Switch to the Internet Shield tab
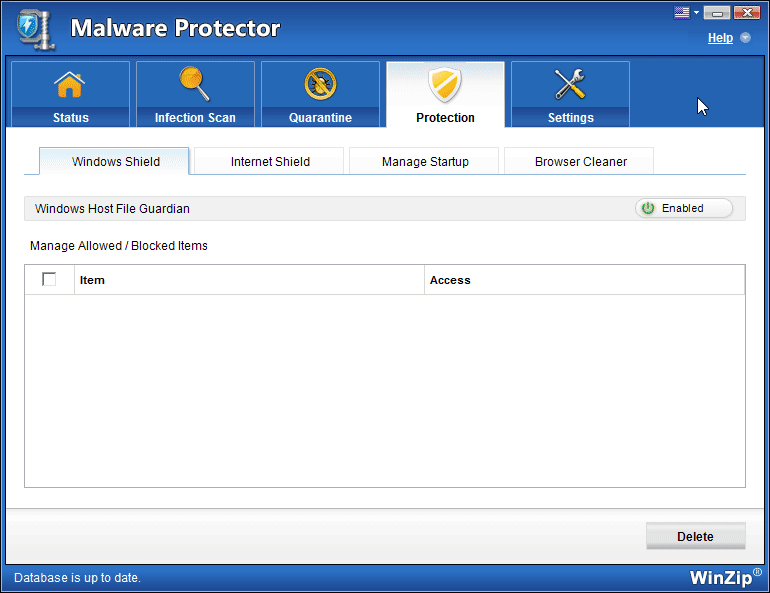This screenshot has height=593, width=770. point(270,161)
